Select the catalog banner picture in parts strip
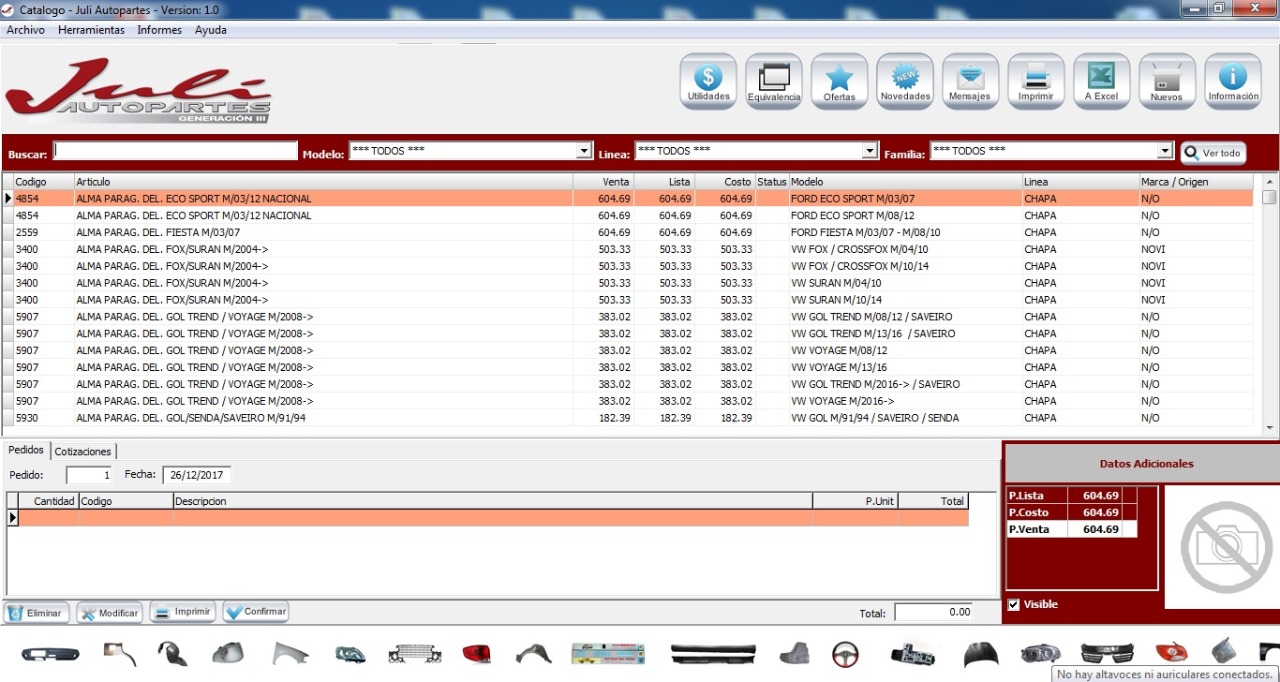1280x682 pixels. [x=608, y=654]
